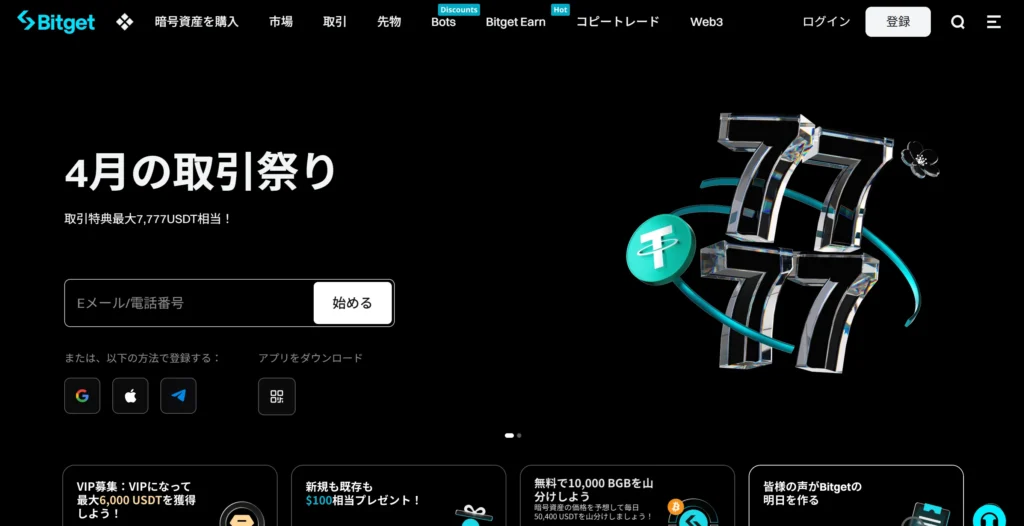Click the 始める button

tap(353, 303)
